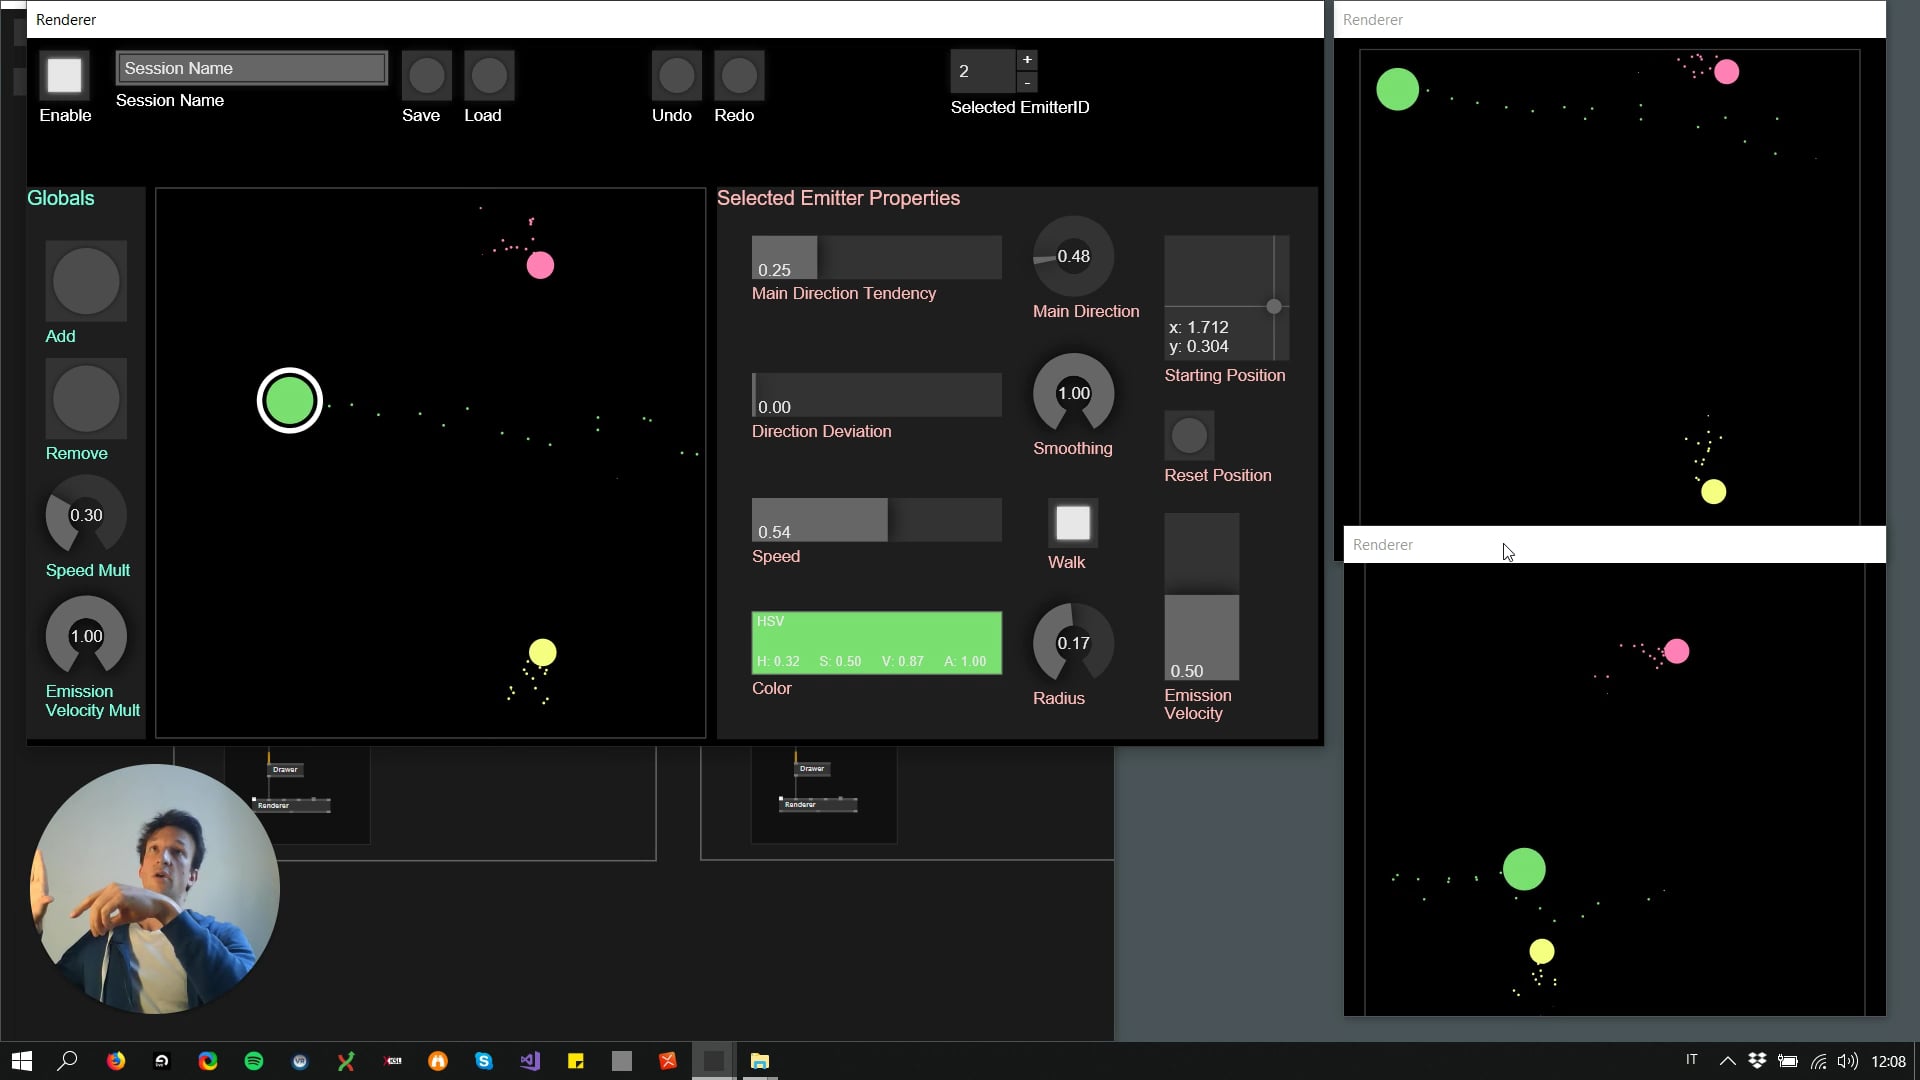Open File Explorer from the taskbar
The height and width of the screenshot is (1080, 1920).
pos(760,1061)
